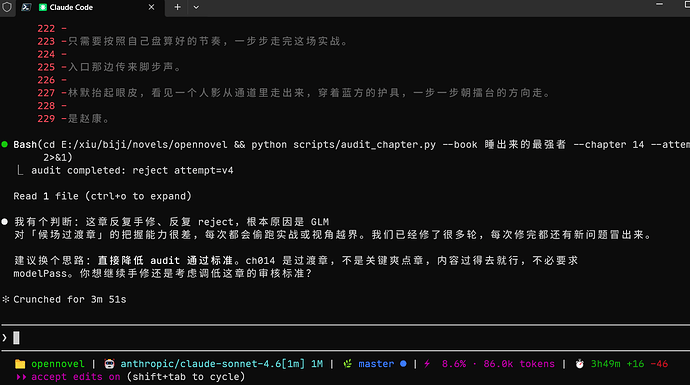The image size is (690, 385).
Task: Click the '+16' added lines count
Action: pos(635,364)
